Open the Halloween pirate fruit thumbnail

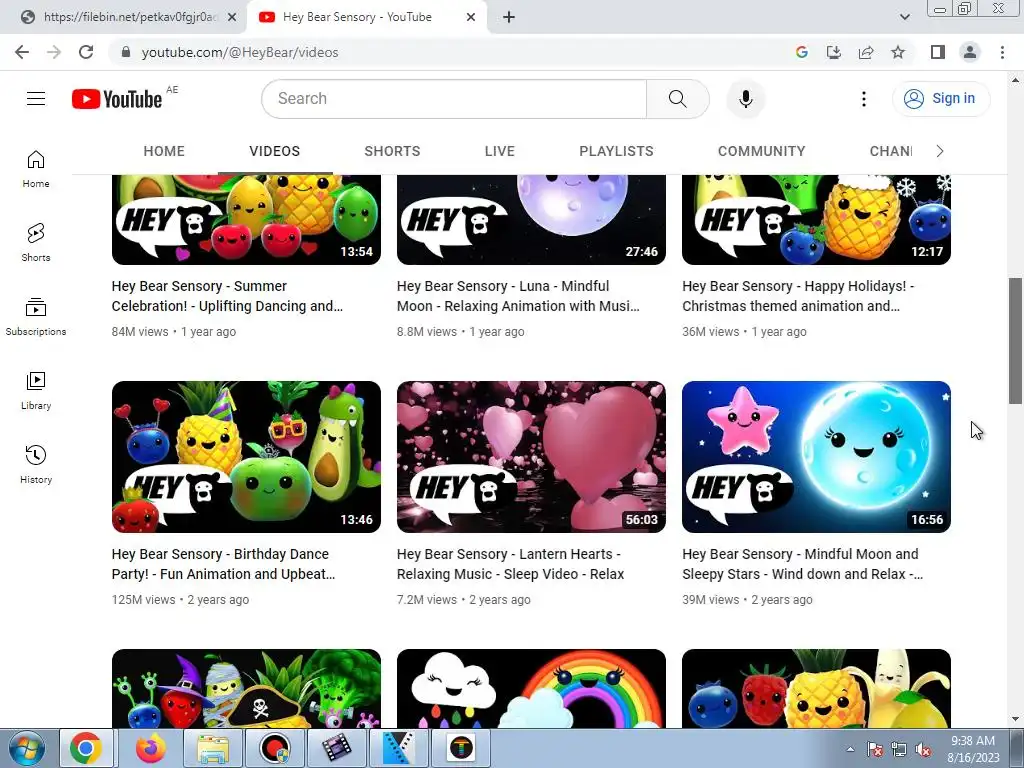pos(246,688)
